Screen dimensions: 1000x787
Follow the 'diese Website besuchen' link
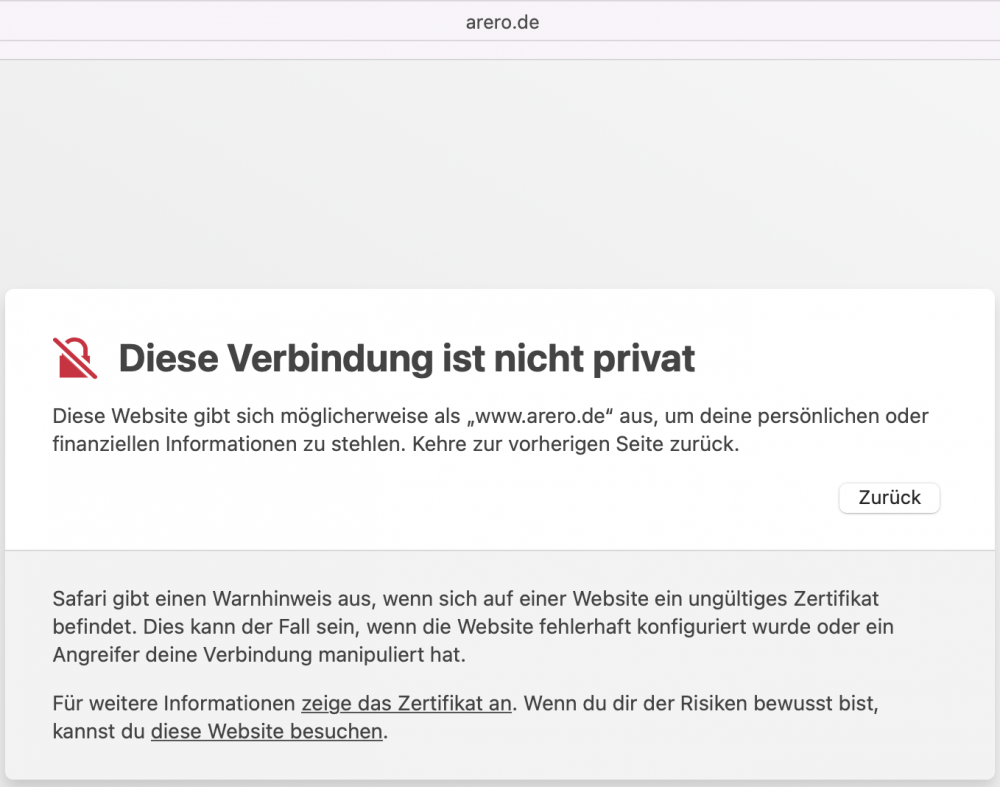click(267, 732)
